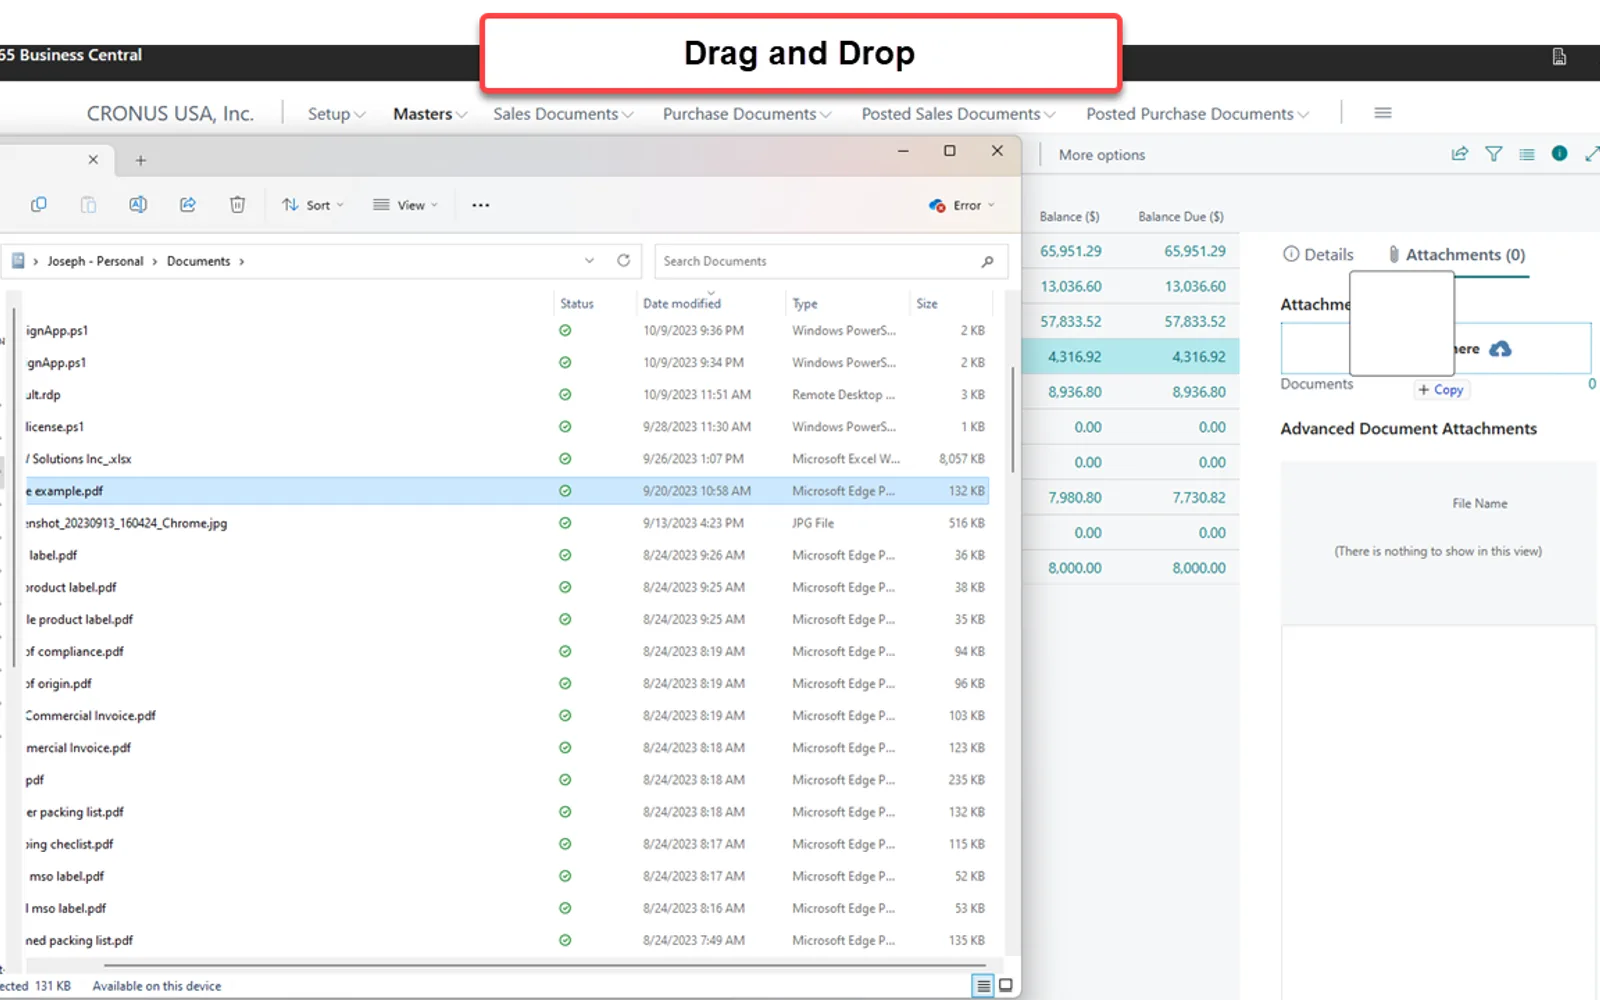Screen dimensions: 1600x1000
Task: Expand the Masters menu
Action: pyautogui.click(x=430, y=114)
